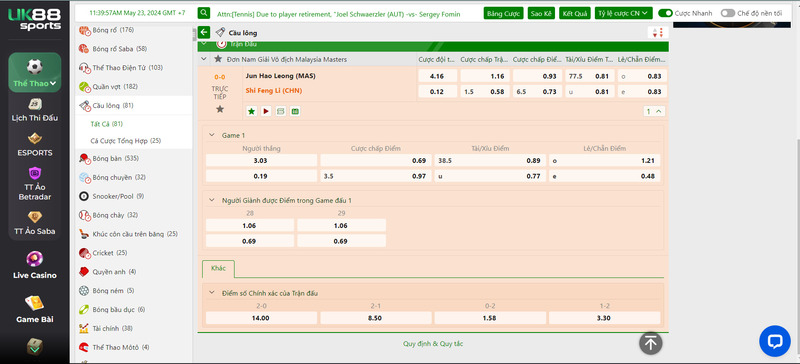Viewport: 800px width, 364px height.
Task: Open Lịch Thi Đấu schedule
Action: click(x=35, y=111)
